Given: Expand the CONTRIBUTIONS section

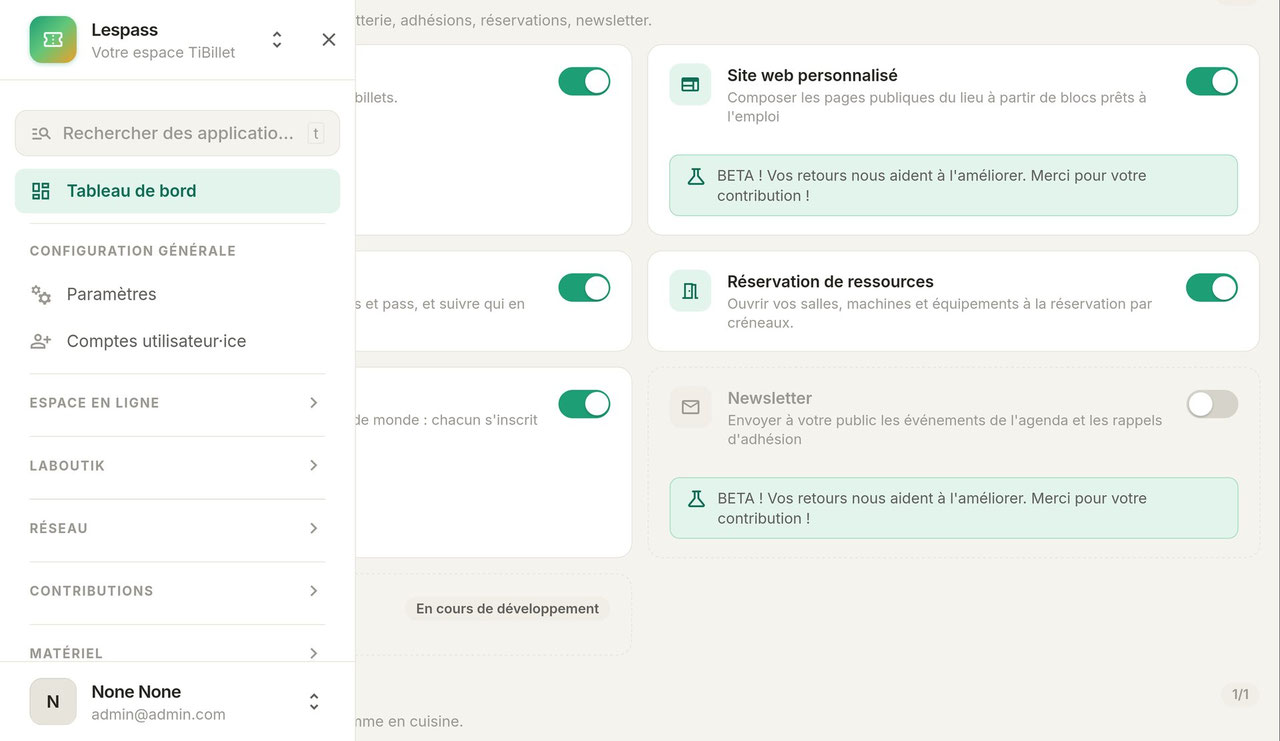Looking at the screenshot, I should coord(177,591).
